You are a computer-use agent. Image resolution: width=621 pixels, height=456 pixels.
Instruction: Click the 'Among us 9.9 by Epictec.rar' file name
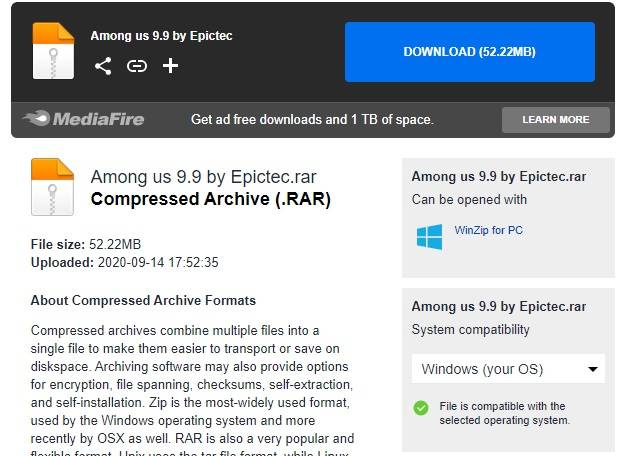[x=204, y=177]
